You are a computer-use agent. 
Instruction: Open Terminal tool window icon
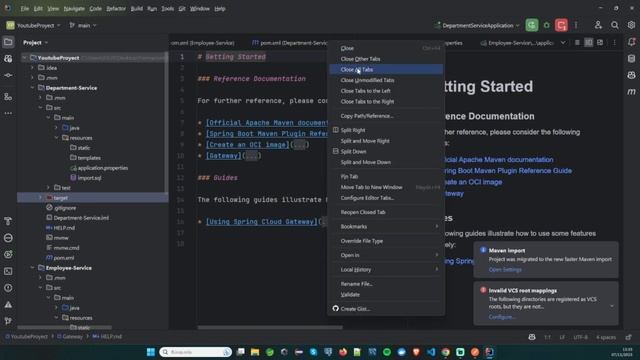click(x=8, y=271)
